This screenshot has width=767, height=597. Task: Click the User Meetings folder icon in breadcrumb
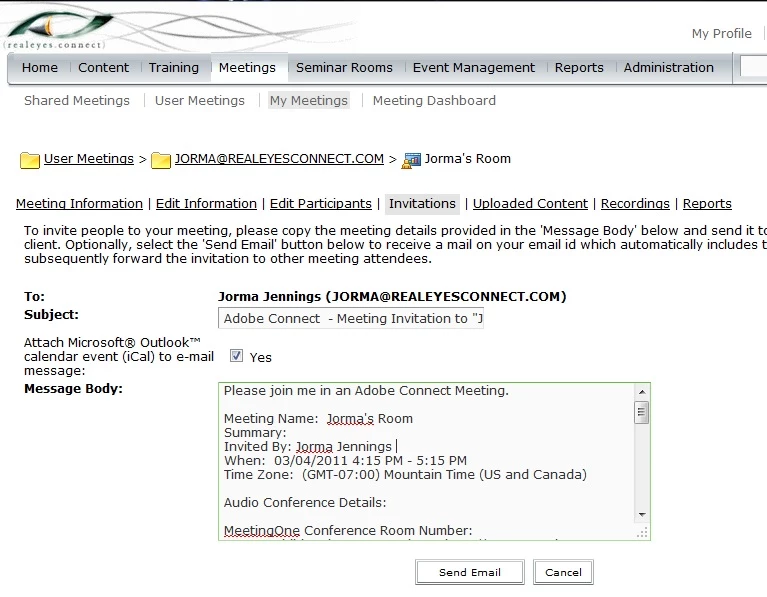click(30, 160)
